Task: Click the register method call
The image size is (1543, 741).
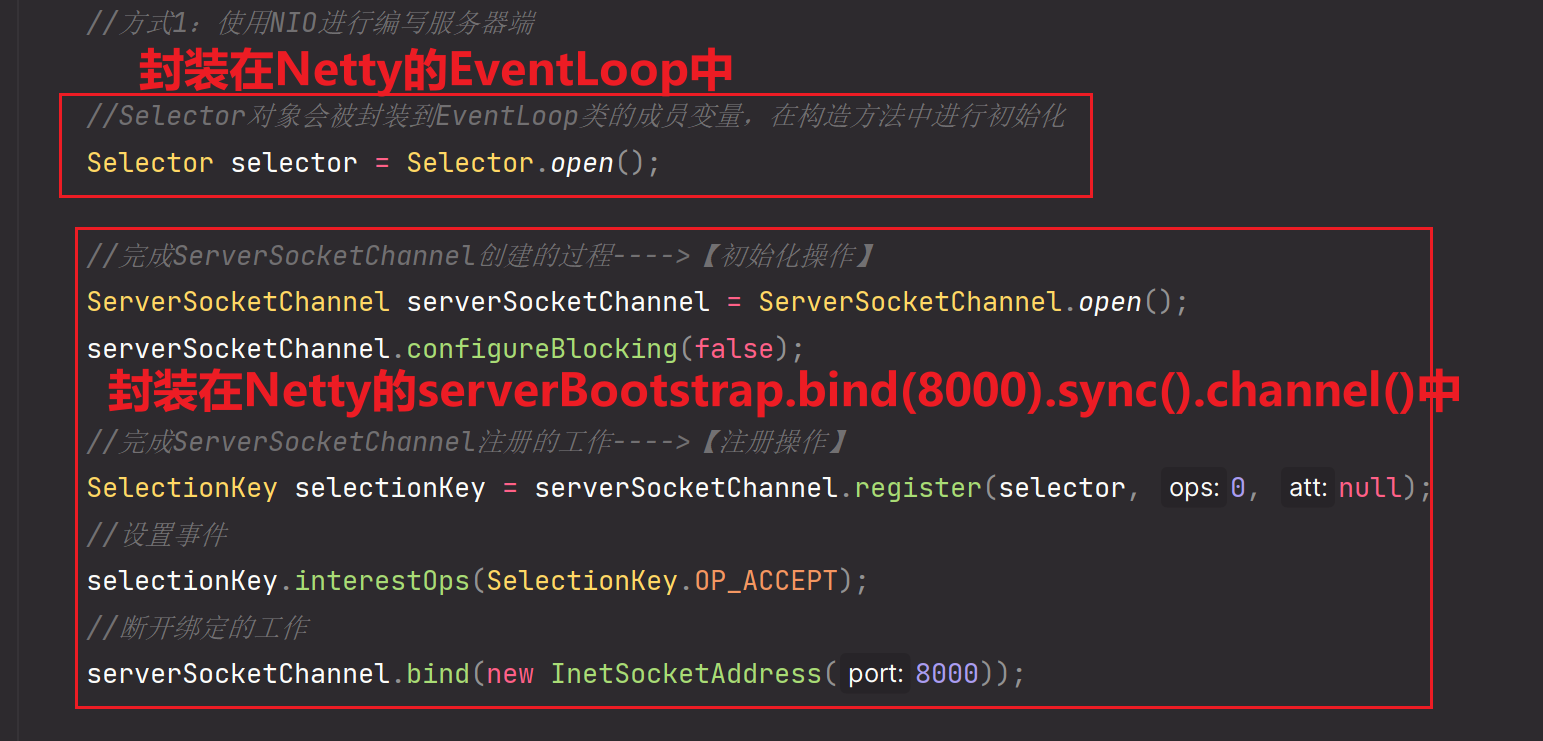Action: [916, 487]
